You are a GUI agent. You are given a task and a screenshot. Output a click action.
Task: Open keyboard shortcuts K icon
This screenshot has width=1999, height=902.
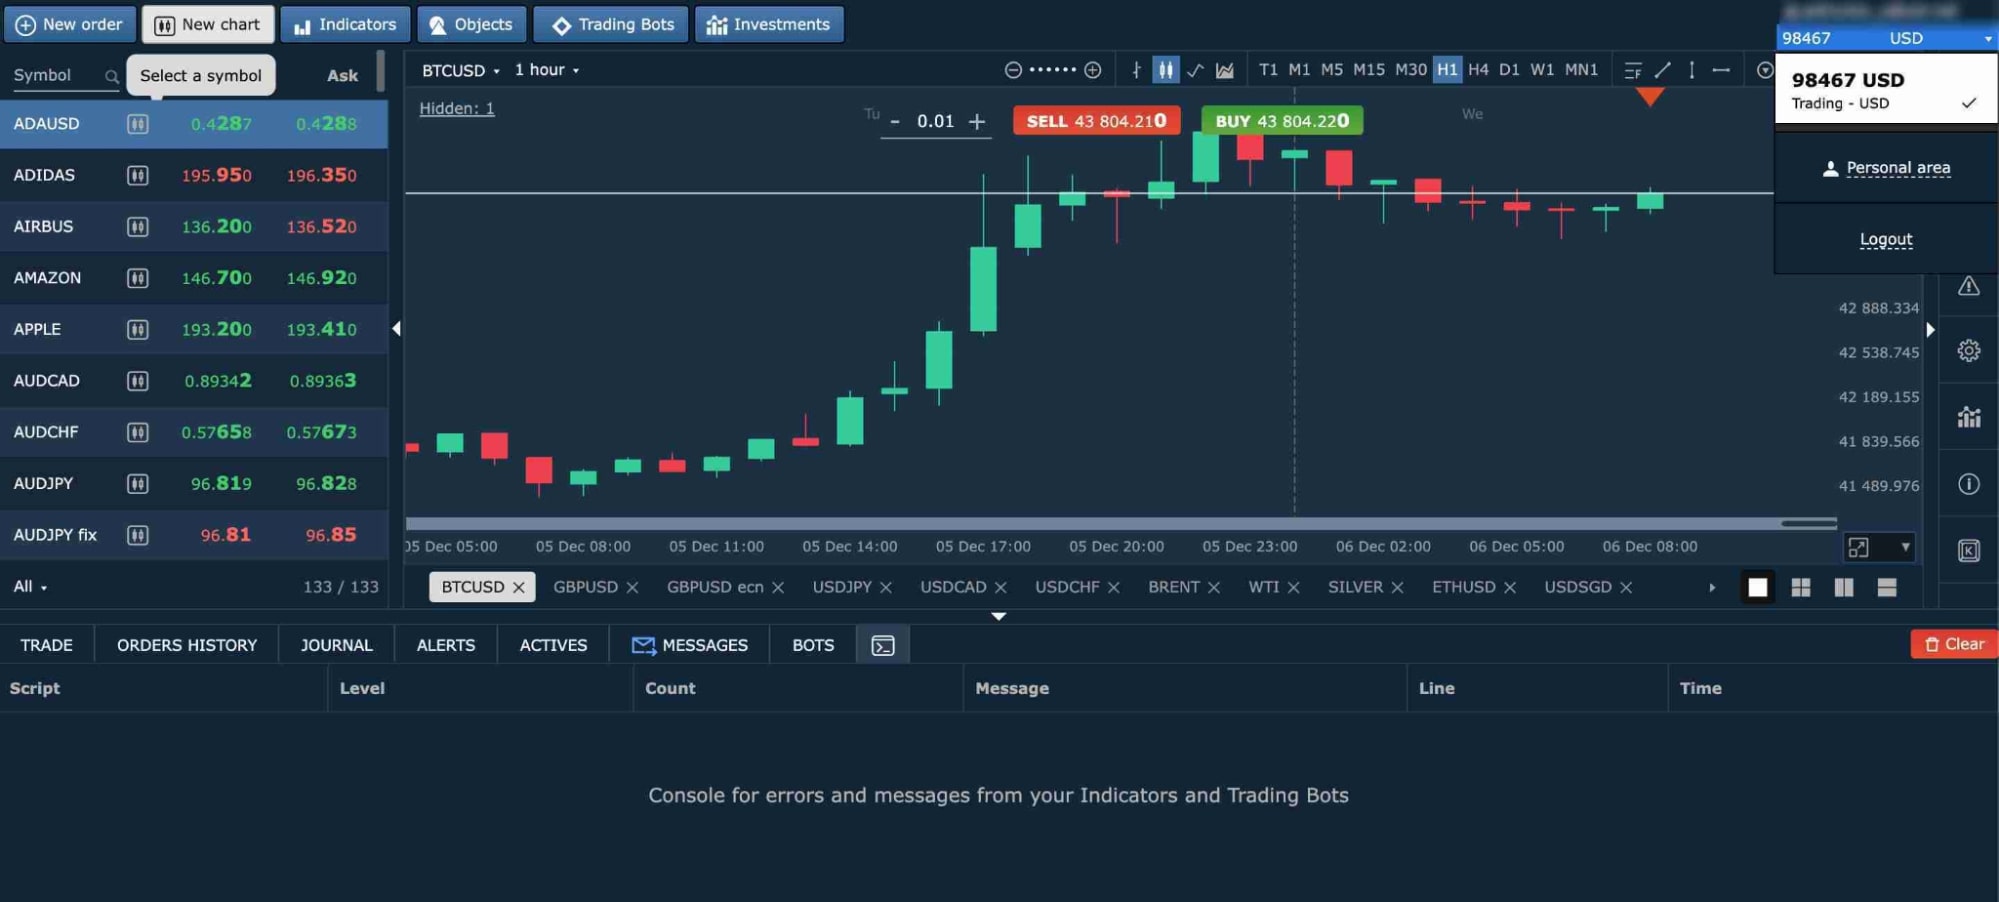(1968, 550)
